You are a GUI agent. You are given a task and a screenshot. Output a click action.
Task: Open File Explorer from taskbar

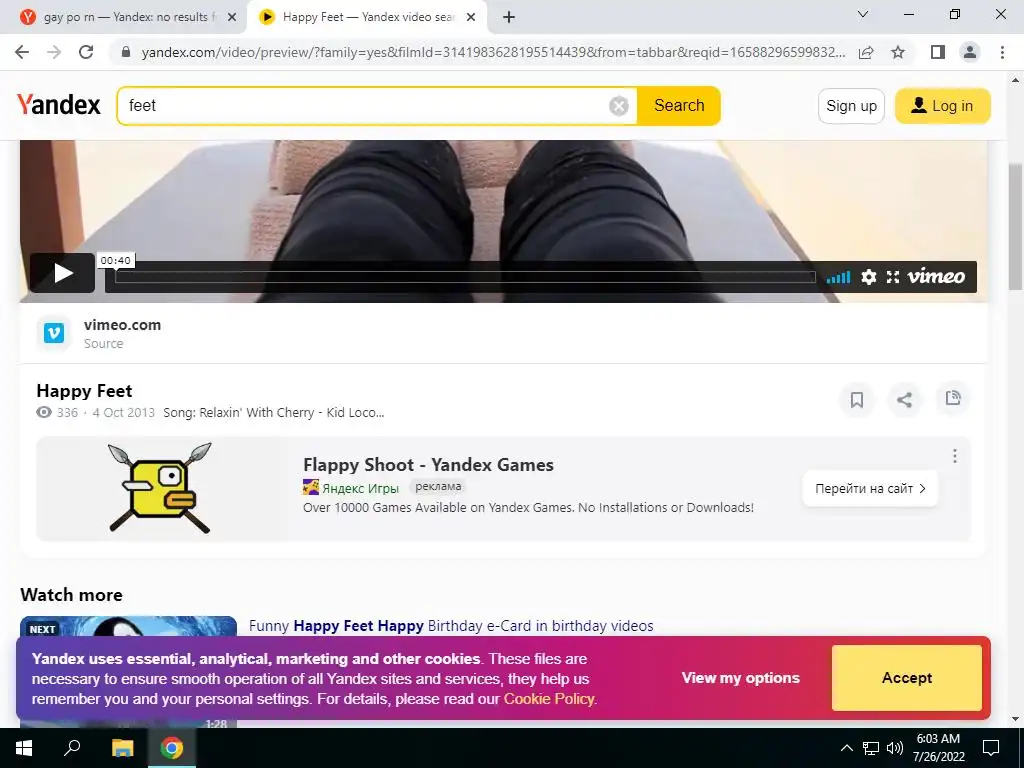pos(122,748)
